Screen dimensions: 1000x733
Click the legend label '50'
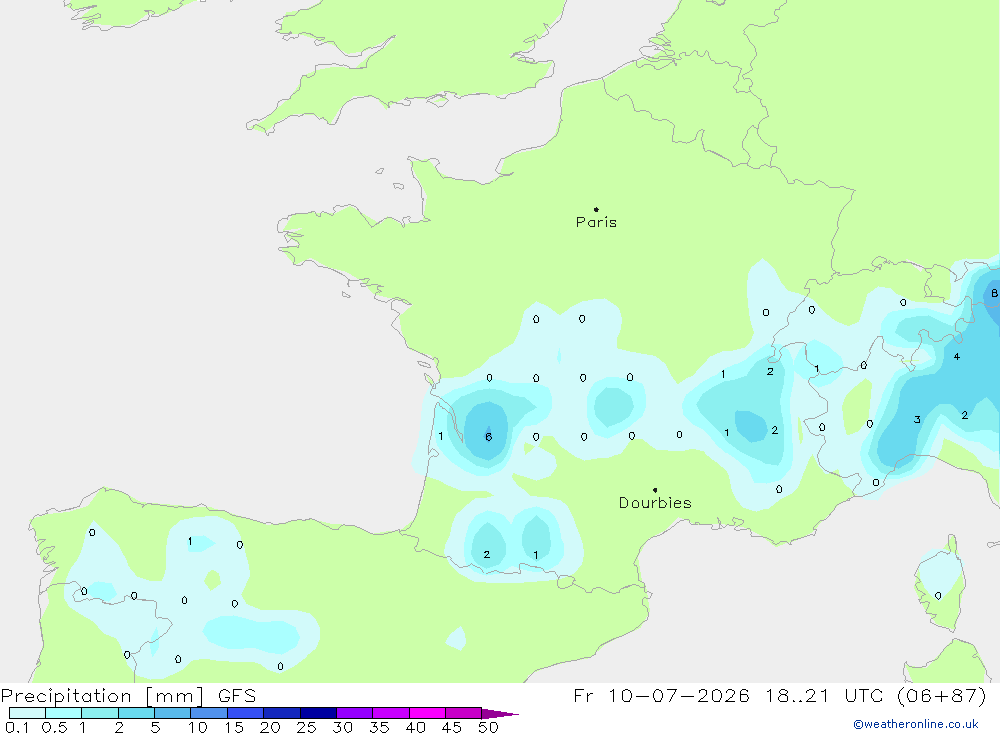point(488,727)
